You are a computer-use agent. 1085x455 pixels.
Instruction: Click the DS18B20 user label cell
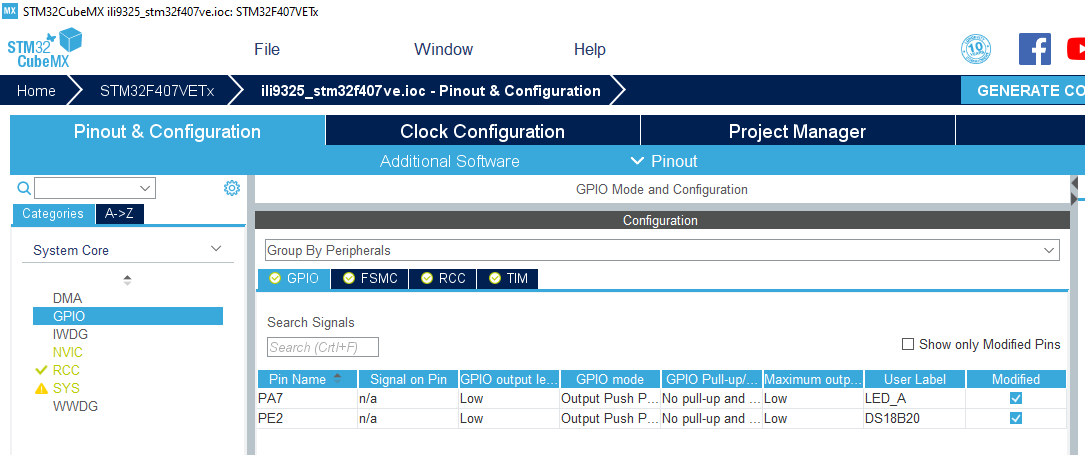click(915, 418)
